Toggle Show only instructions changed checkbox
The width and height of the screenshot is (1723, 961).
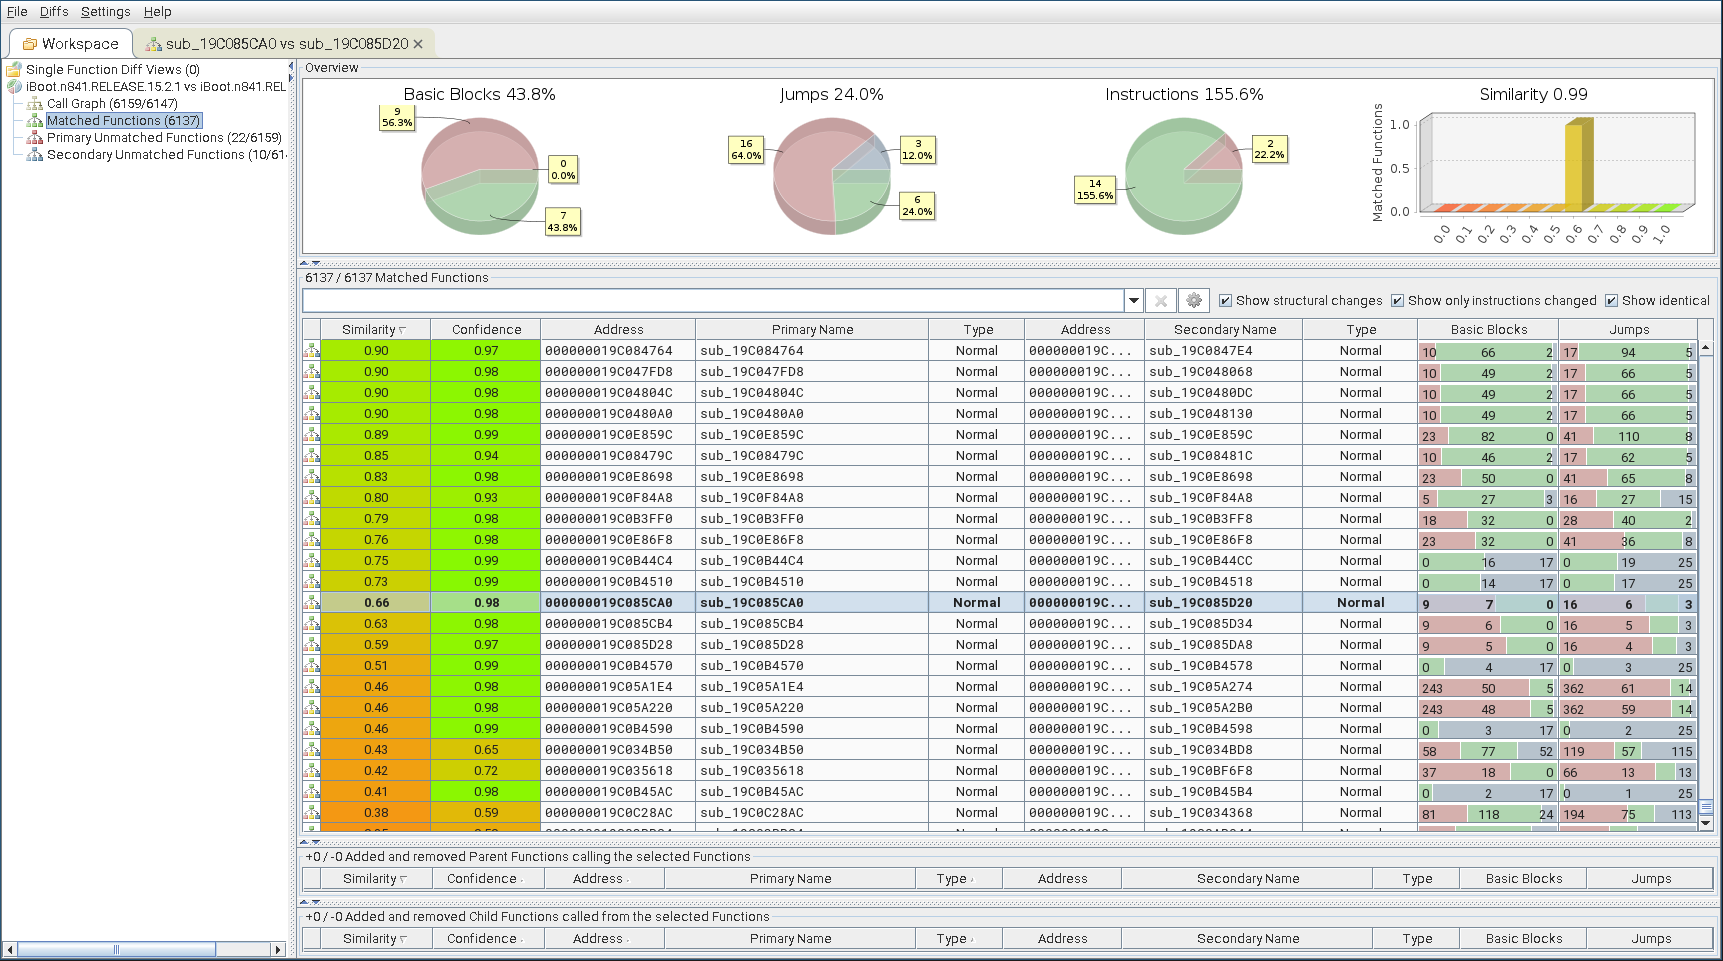pos(1397,301)
